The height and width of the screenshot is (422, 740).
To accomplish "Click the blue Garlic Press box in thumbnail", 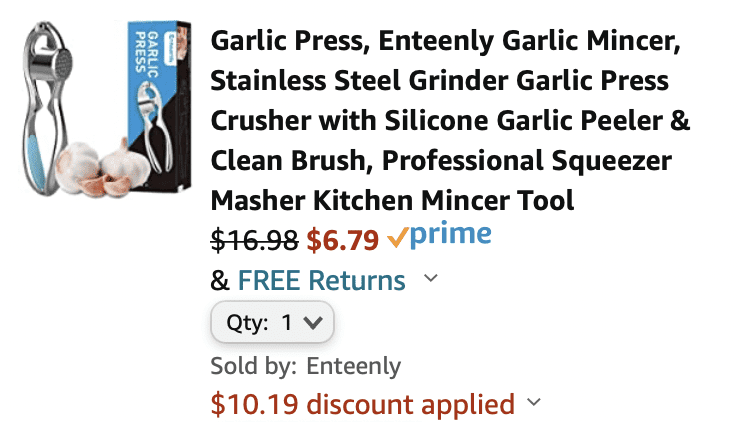I will click(x=159, y=104).
